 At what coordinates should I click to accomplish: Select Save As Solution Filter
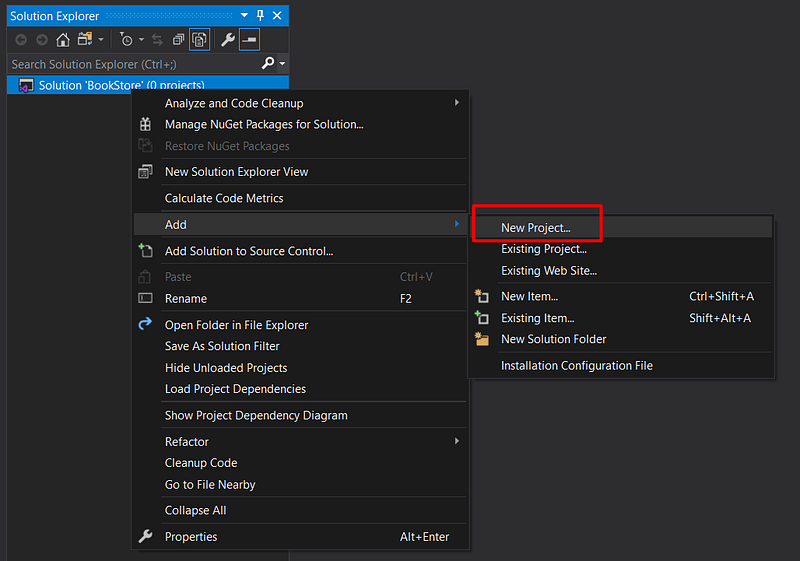click(x=301, y=346)
